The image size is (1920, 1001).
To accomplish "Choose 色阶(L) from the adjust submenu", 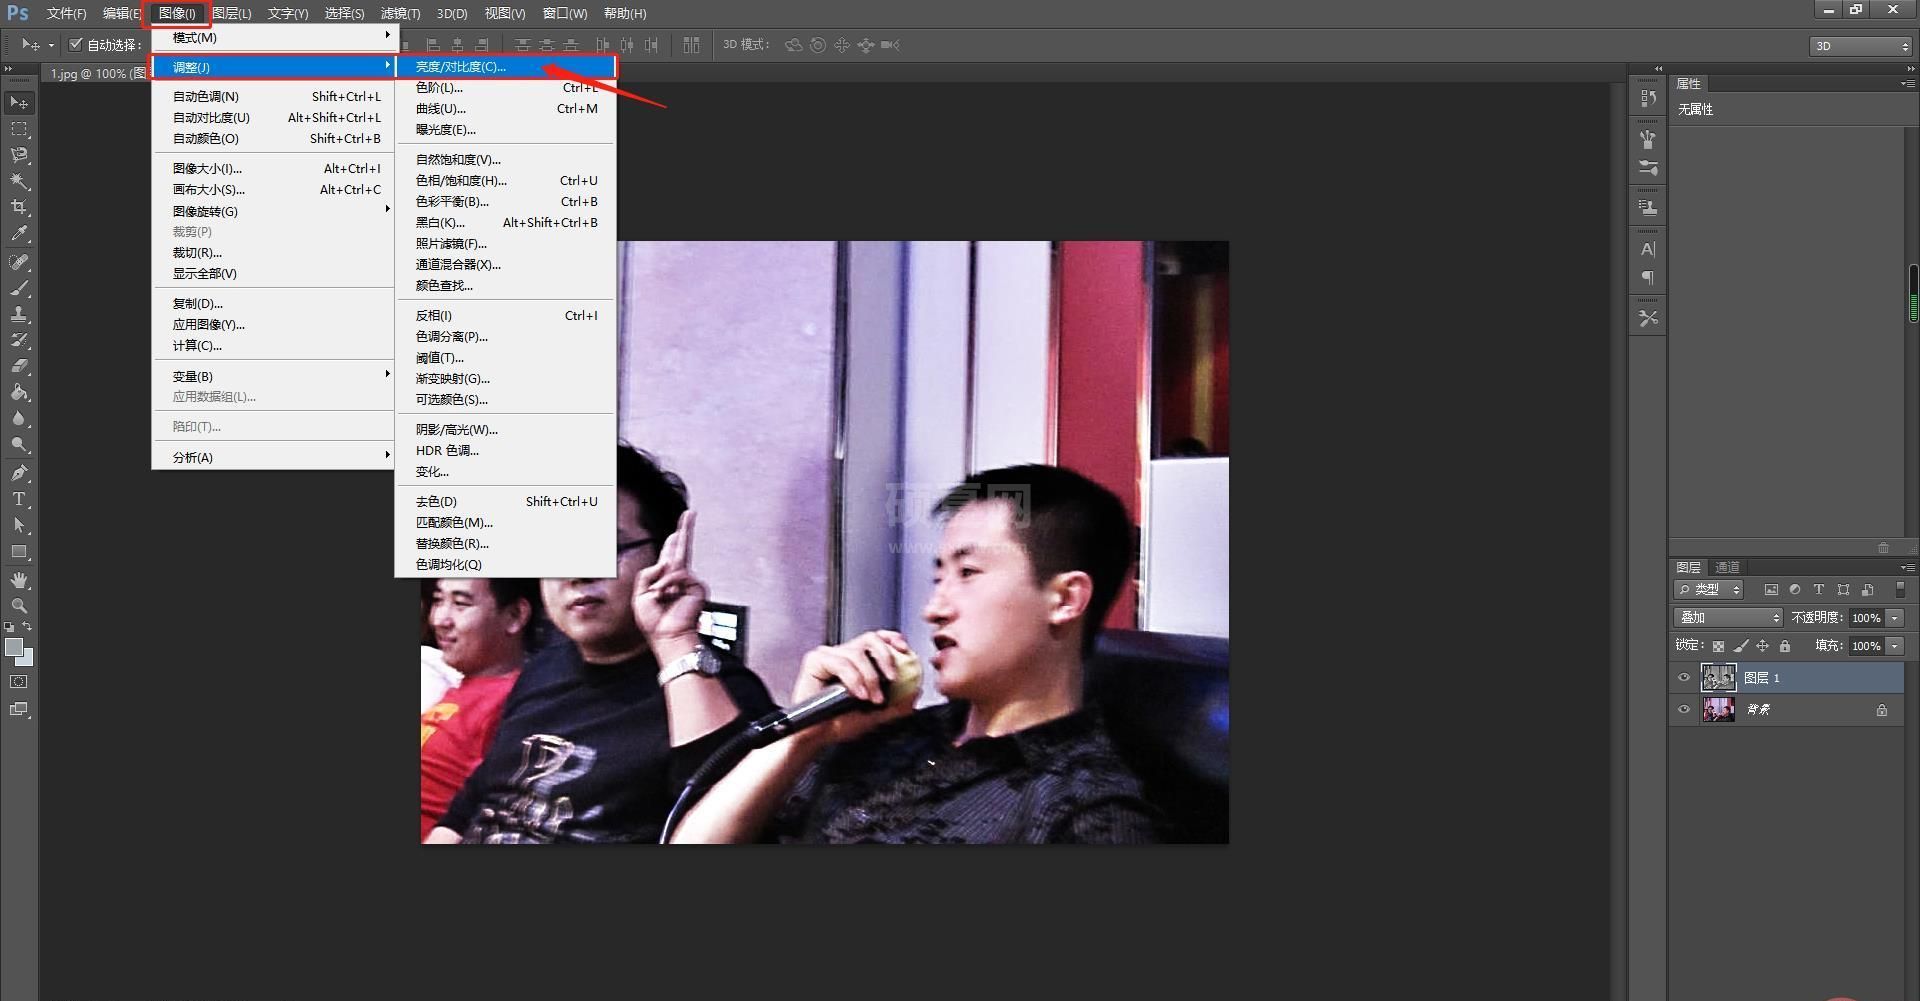I will [x=506, y=88].
